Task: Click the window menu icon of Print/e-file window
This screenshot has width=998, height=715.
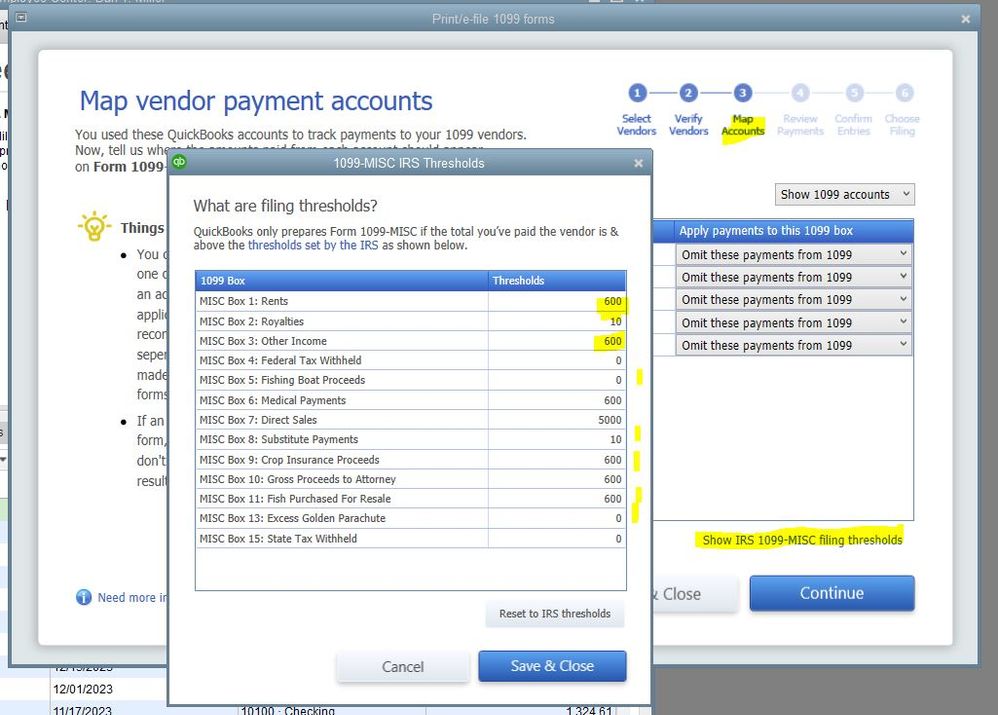Action: point(21,18)
